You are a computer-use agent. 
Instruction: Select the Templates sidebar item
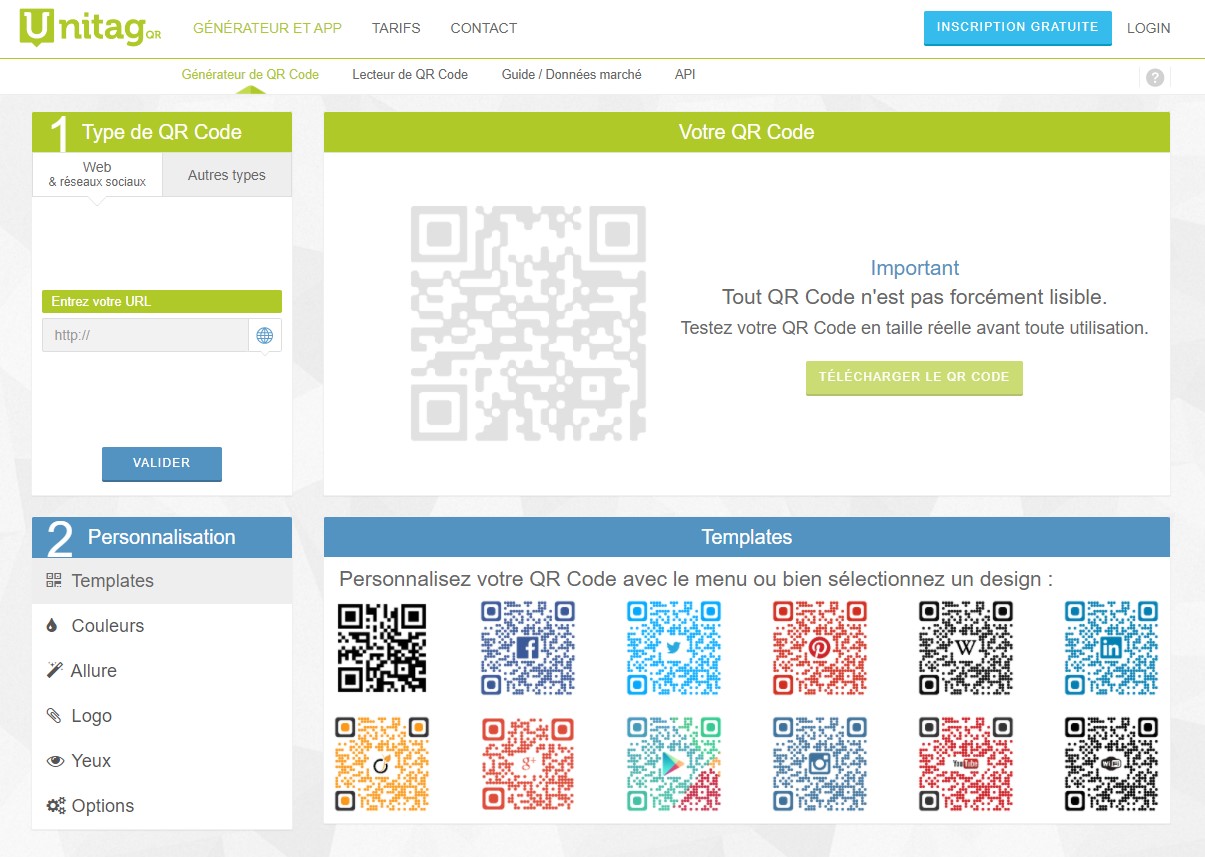[x=112, y=581]
